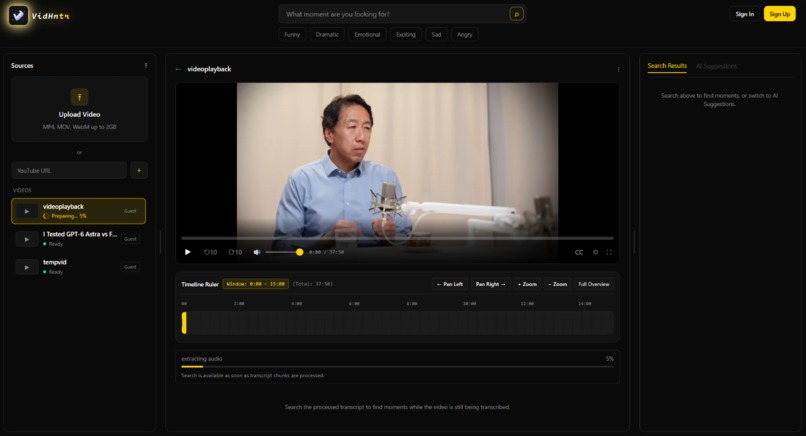Select the Dramatic mood filter
806x436 pixels.
[327, 34]
